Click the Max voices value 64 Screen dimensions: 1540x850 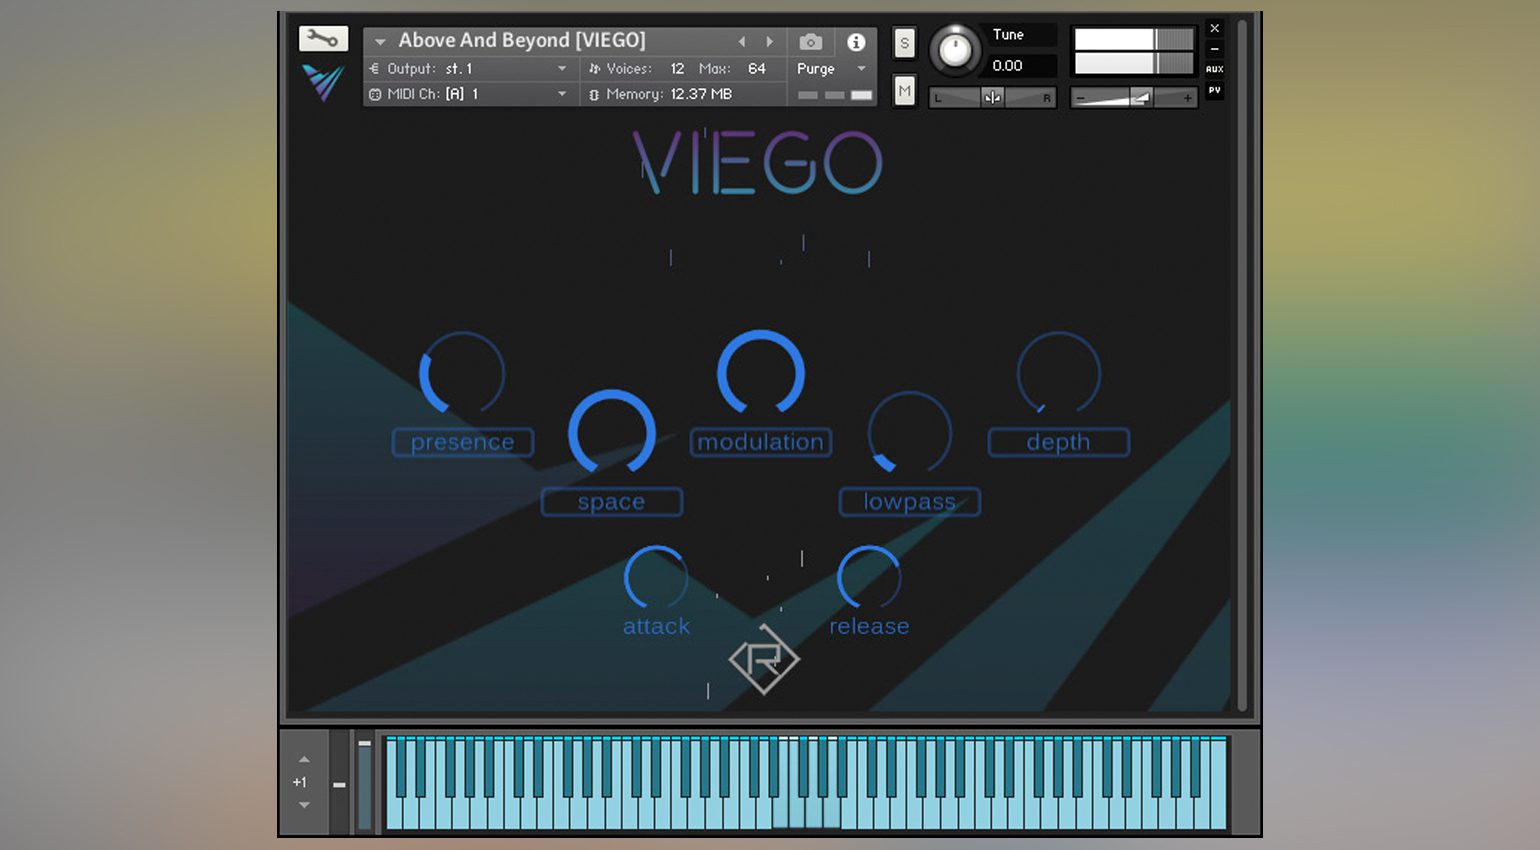point(757,68)
